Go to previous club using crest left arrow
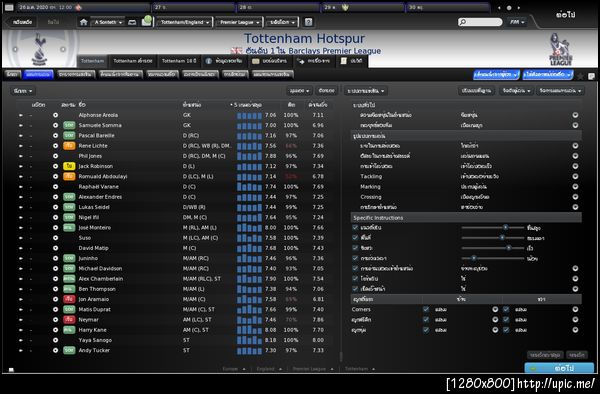The image size is (600, 394). pos(15,49)
